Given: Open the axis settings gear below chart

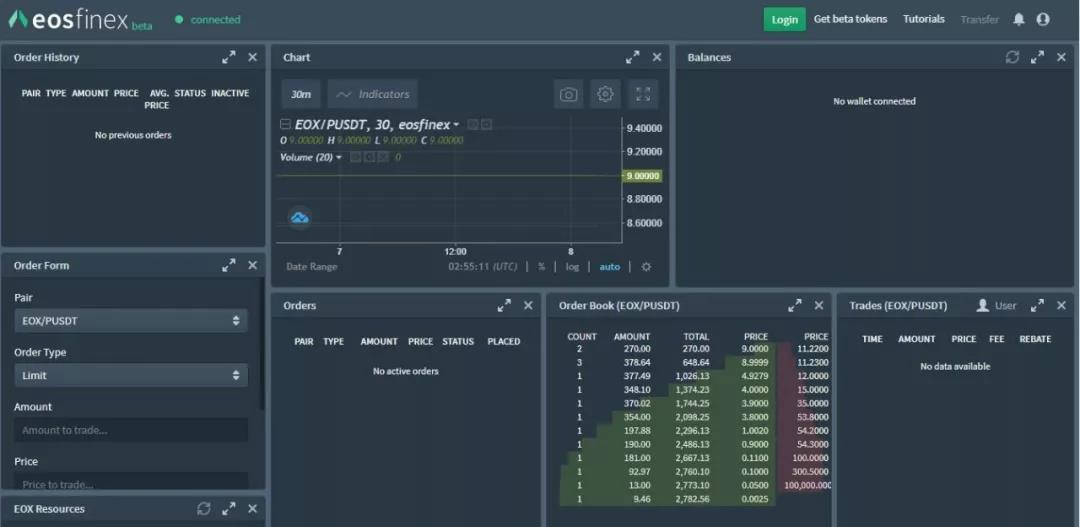Looking at the screenshot, I should point(646,267).
